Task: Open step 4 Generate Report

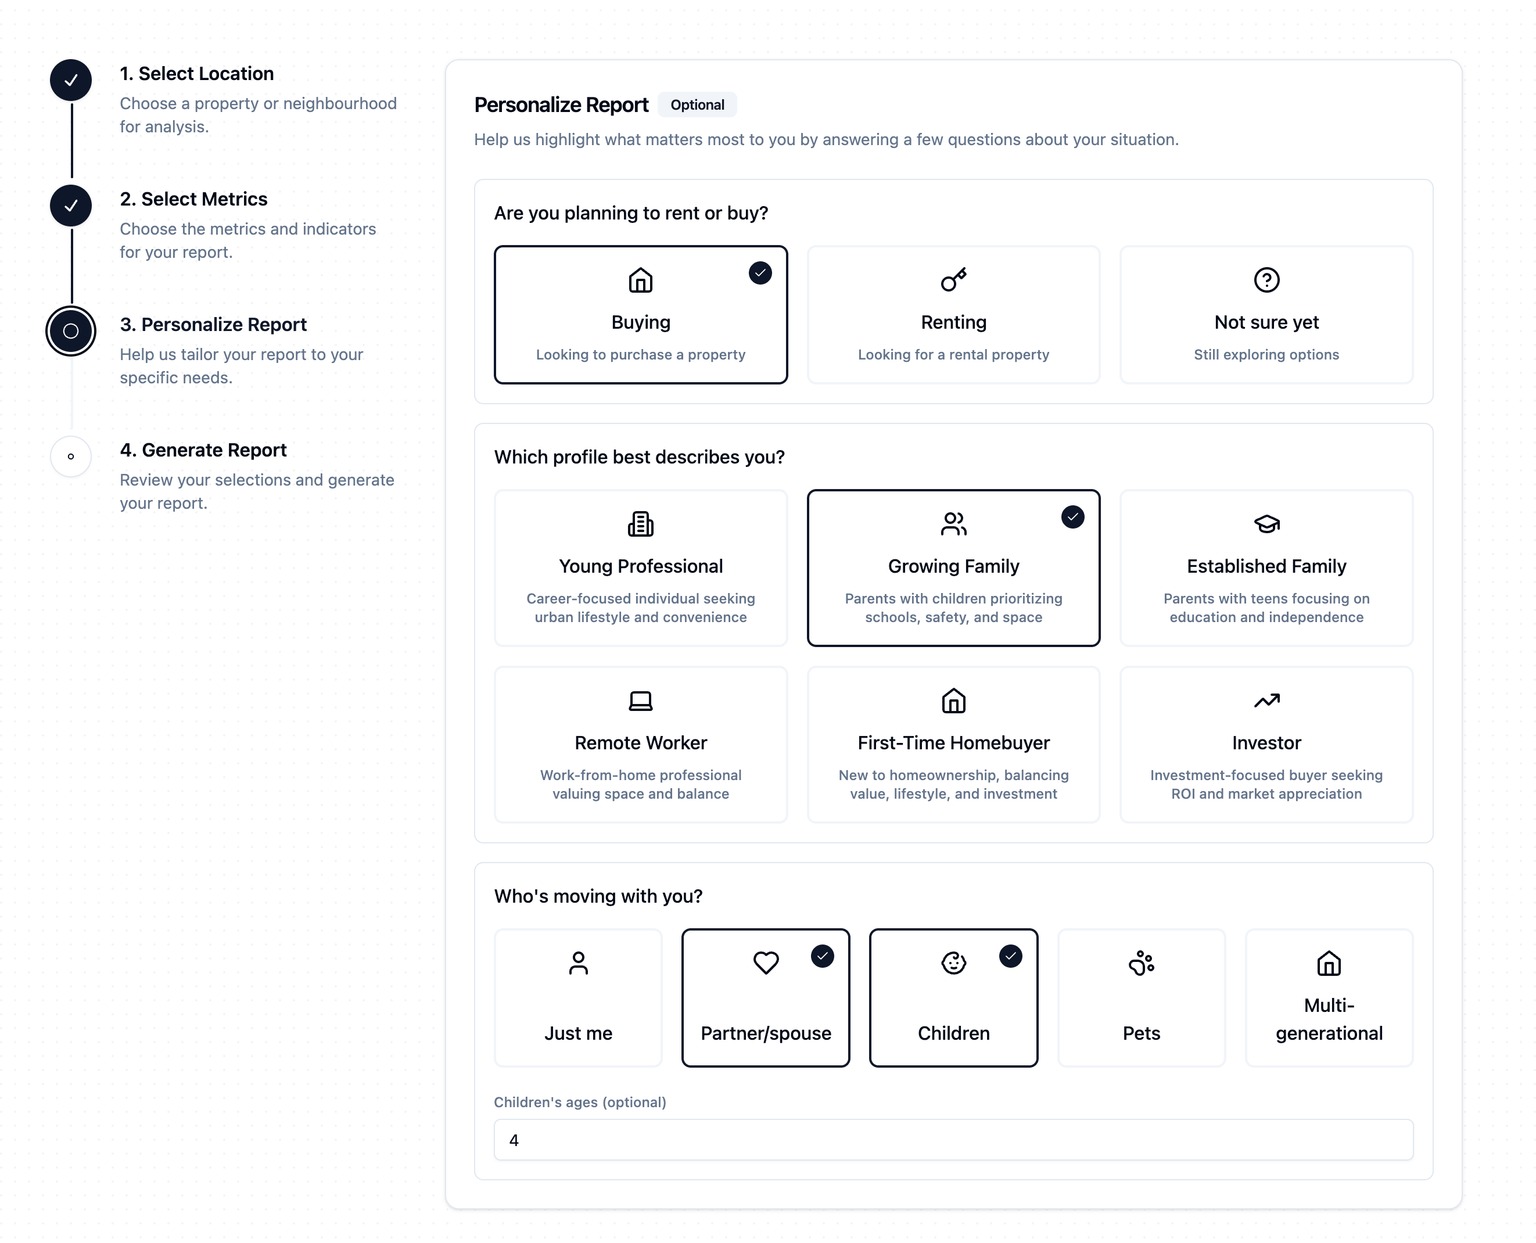Action: (70, 457)
